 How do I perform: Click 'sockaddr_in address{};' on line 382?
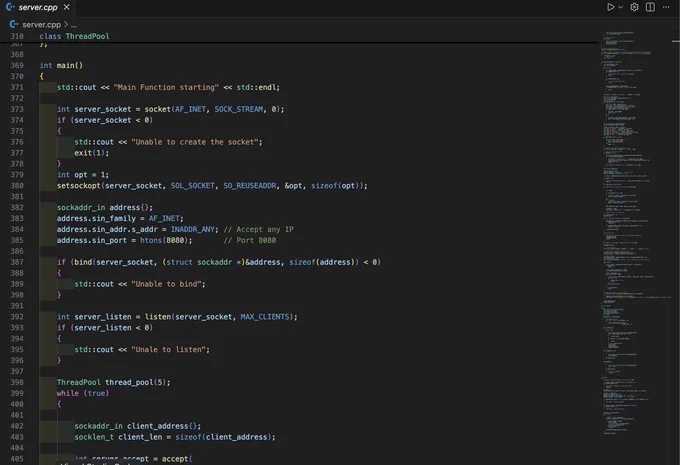105,207
